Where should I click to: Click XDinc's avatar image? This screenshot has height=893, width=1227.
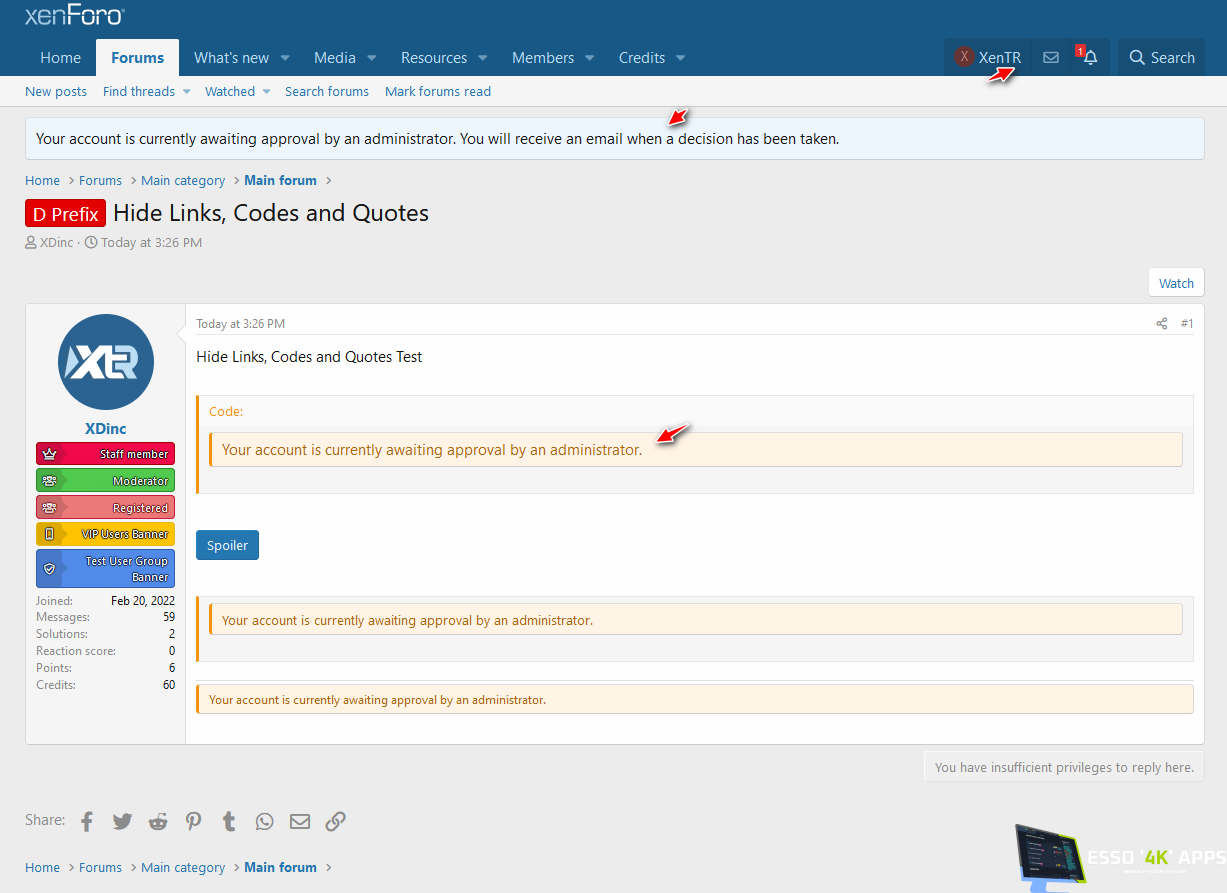pyautogui.click(x=105, y=362)
